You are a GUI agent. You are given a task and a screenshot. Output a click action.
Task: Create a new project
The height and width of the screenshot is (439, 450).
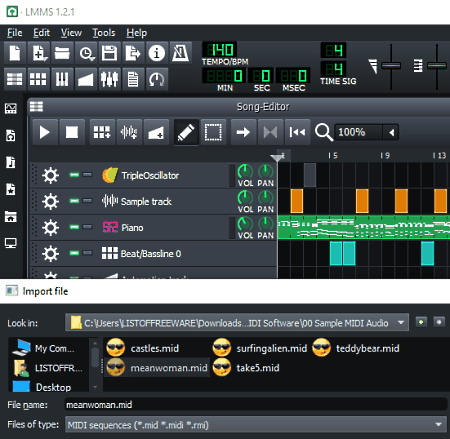(15, 53)
